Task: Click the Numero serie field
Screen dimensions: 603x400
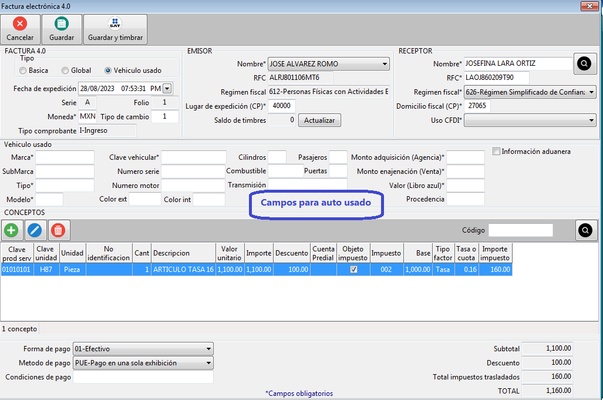Action: pyautogui.click(x=193, y=172)
